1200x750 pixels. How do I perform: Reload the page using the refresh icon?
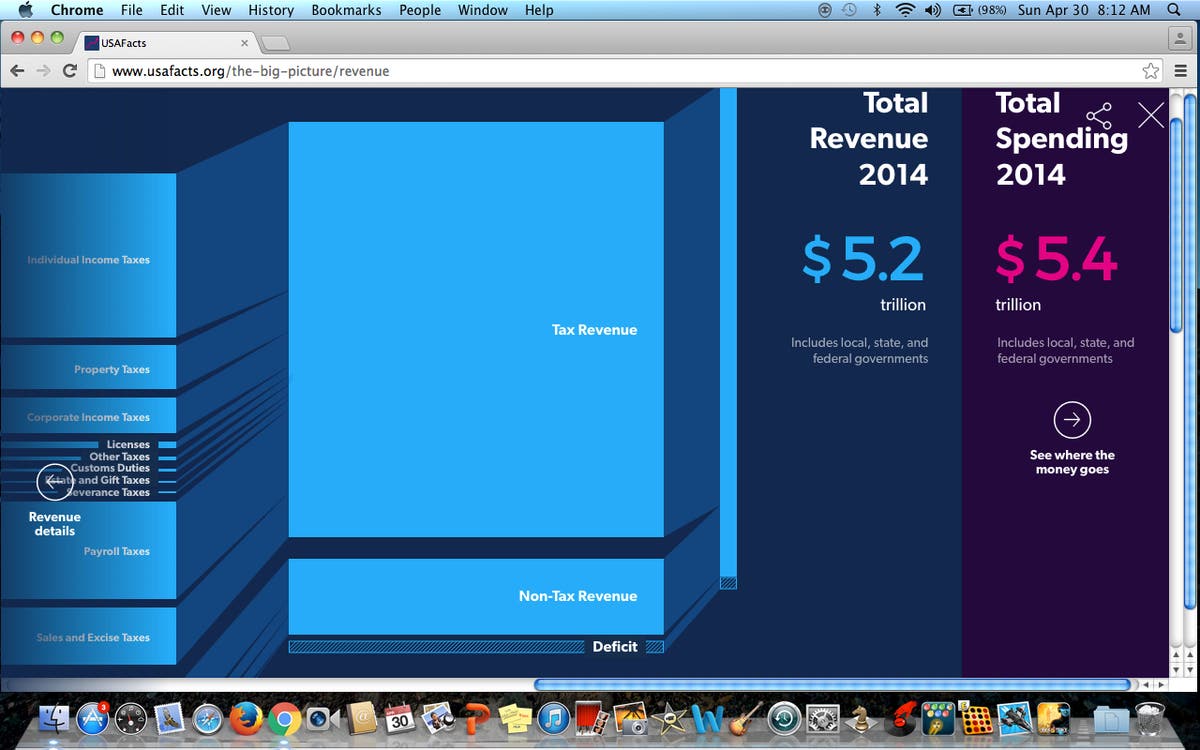69,71
